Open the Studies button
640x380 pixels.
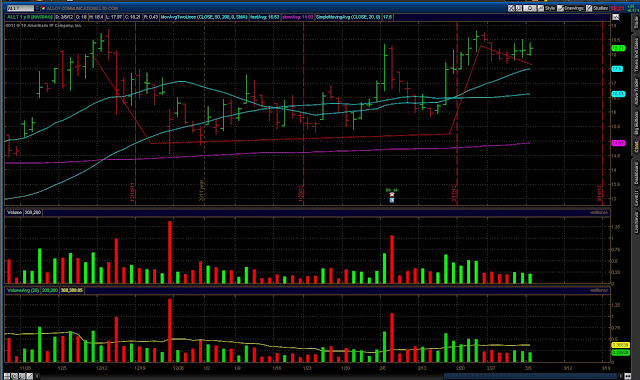pos(597,8)
